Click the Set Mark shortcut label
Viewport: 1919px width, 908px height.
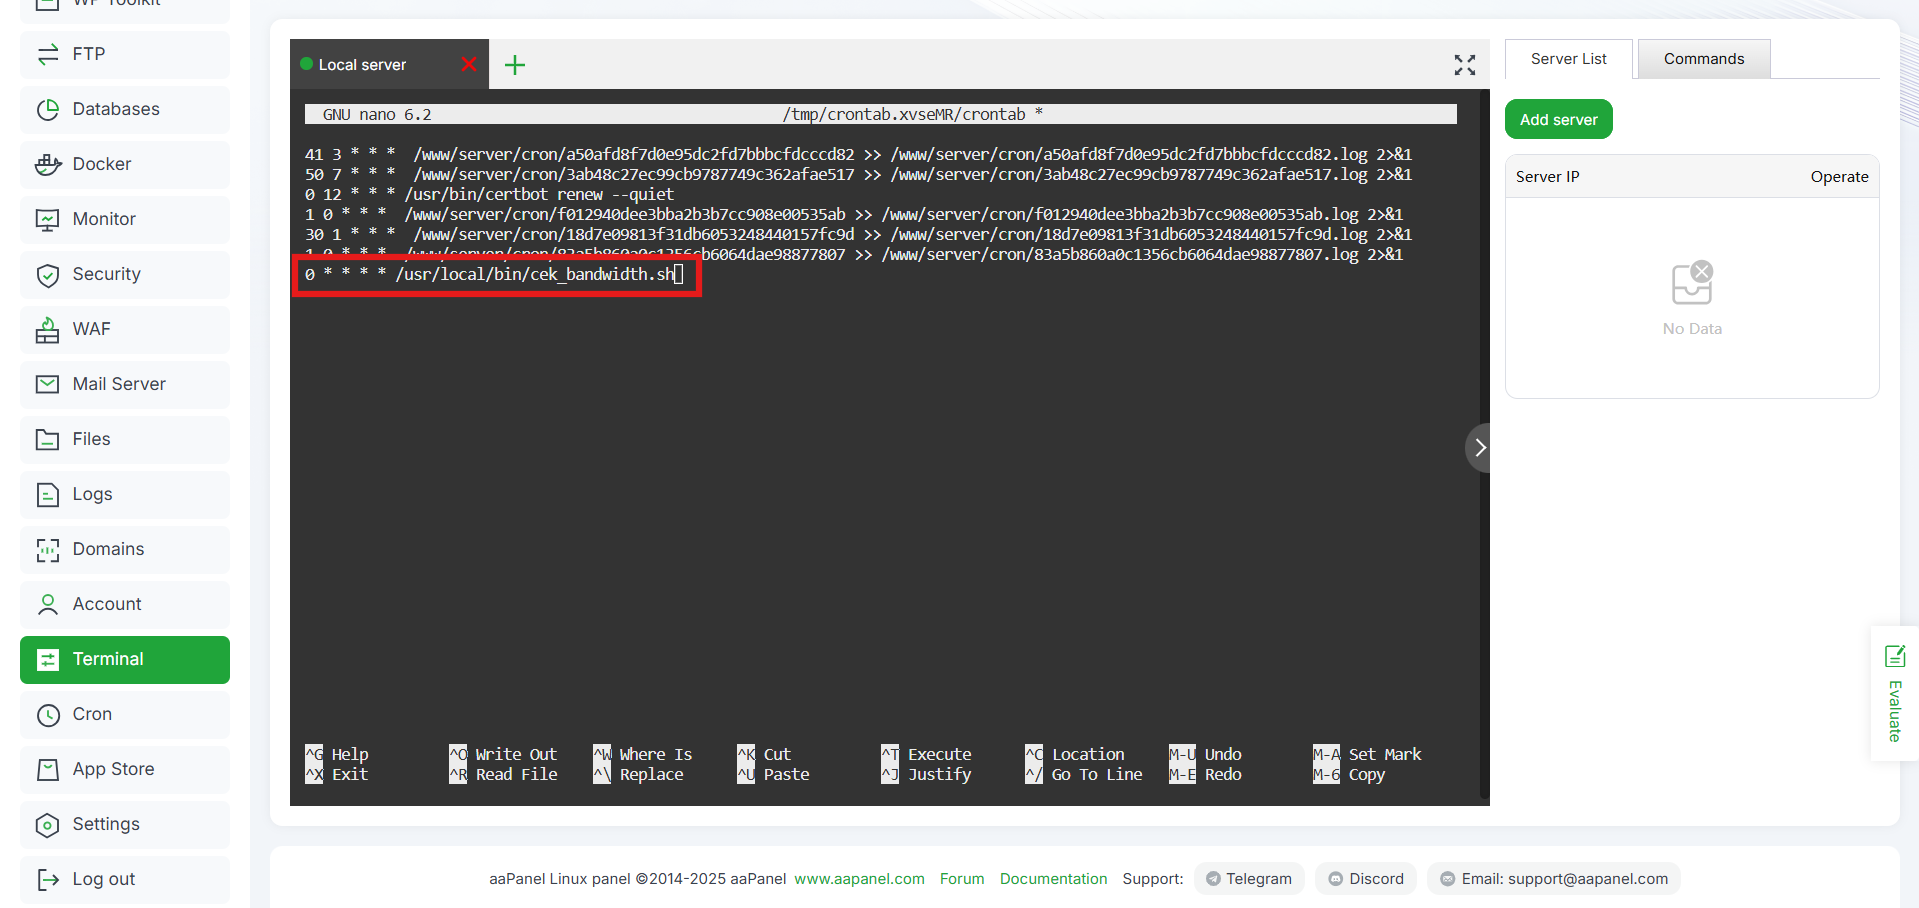click(1385, 754)
